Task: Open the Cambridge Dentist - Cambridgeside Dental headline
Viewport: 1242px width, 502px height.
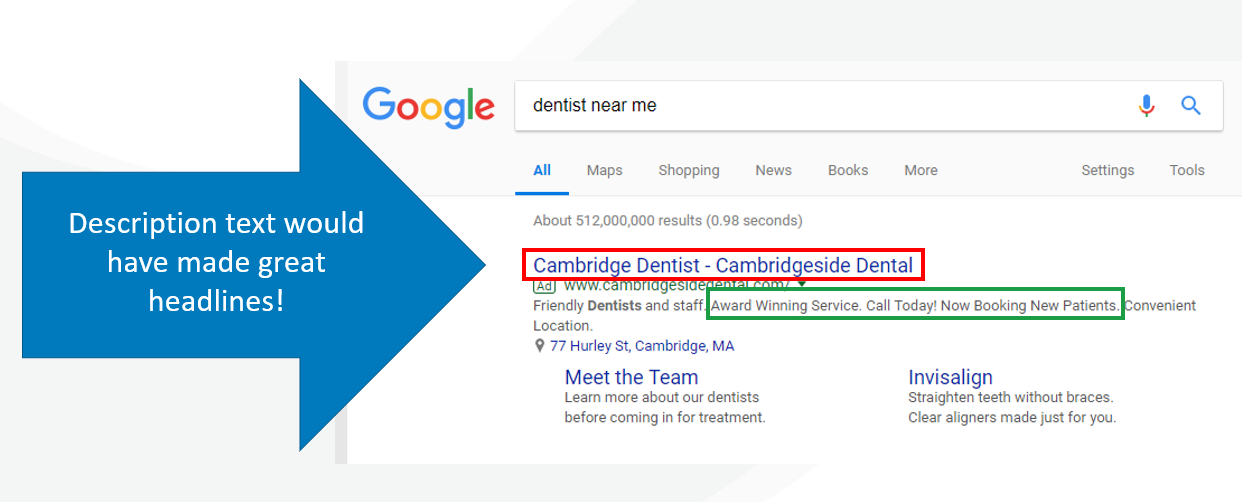Action: click(723, 265)
